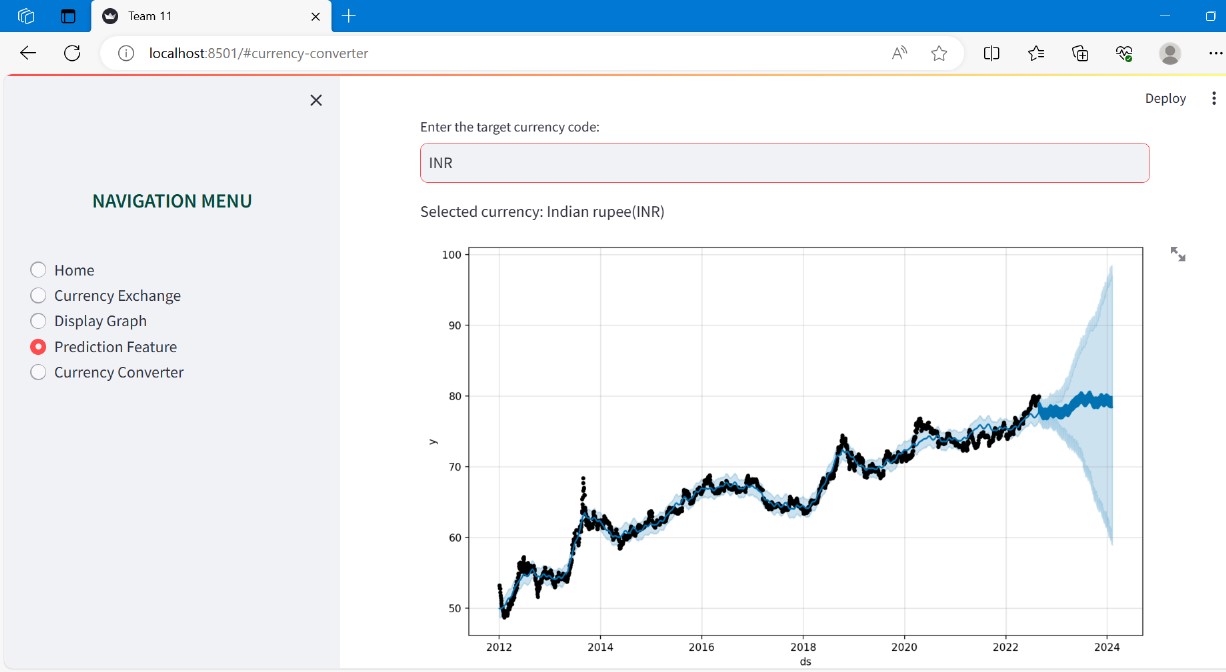Activate read aloud for the page
Screen dimensions: 1226x672
pyautogui.click(x=898, y=53)
